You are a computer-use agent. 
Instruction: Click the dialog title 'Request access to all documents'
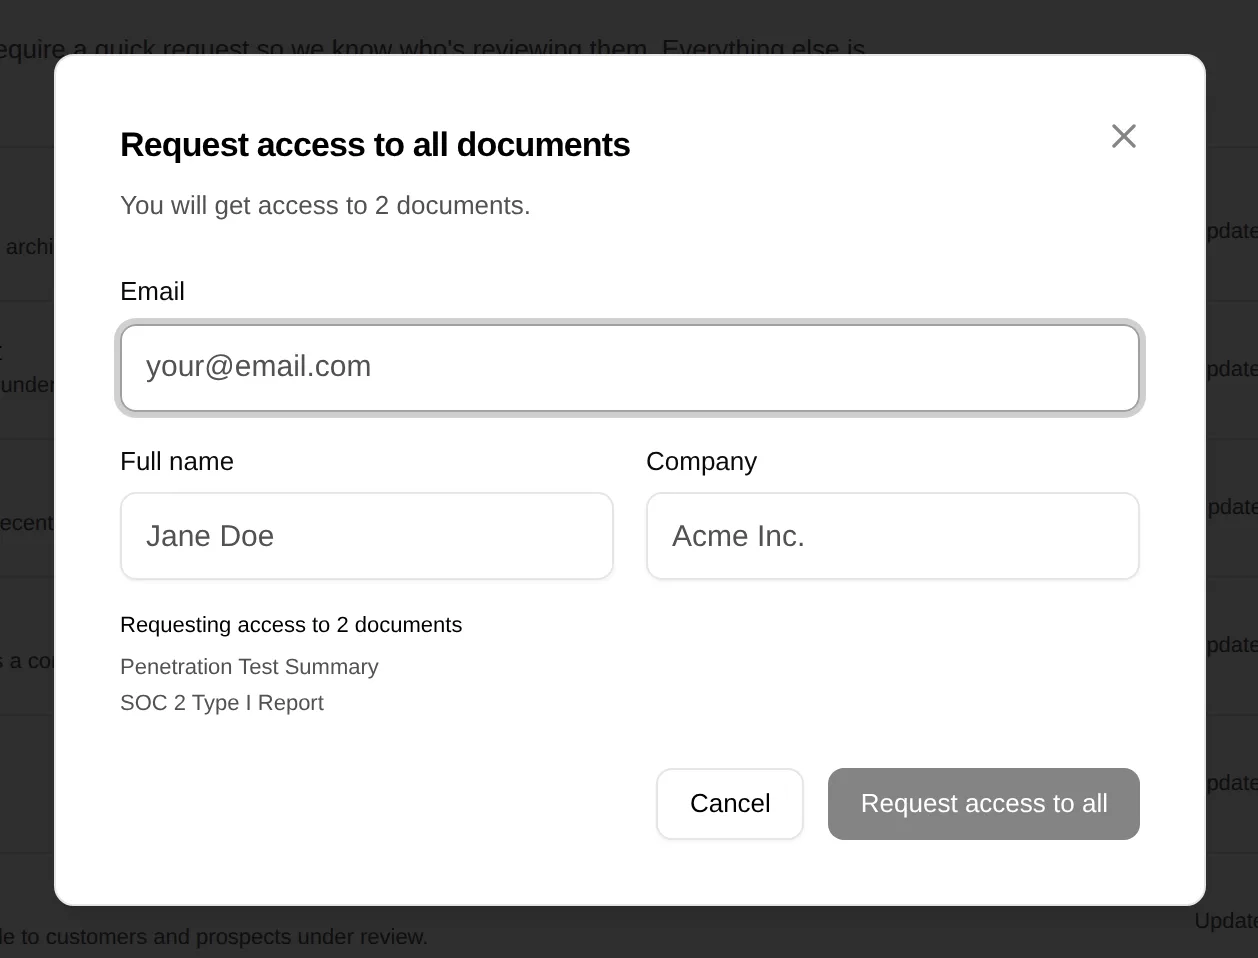(375, 145)
